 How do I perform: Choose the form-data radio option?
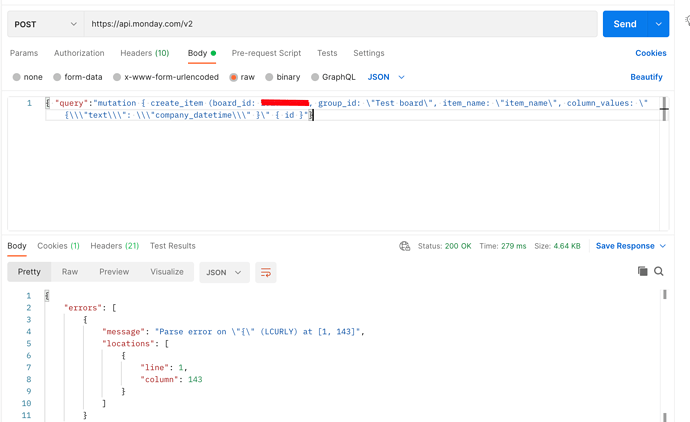tap(77, 77)
